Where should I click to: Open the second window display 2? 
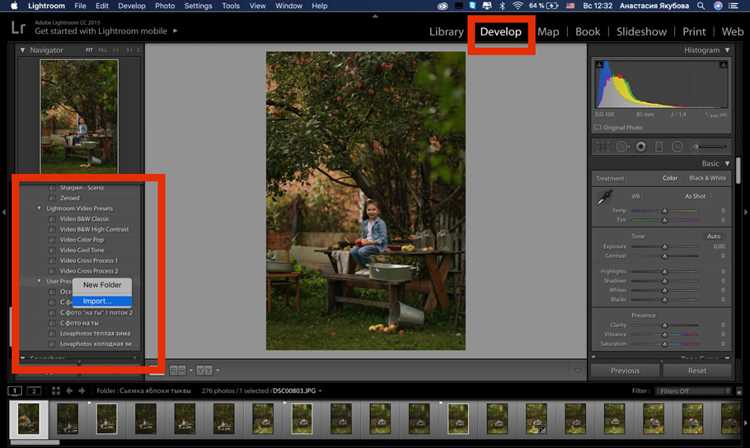pyautogui.click(x=33, y=391)
